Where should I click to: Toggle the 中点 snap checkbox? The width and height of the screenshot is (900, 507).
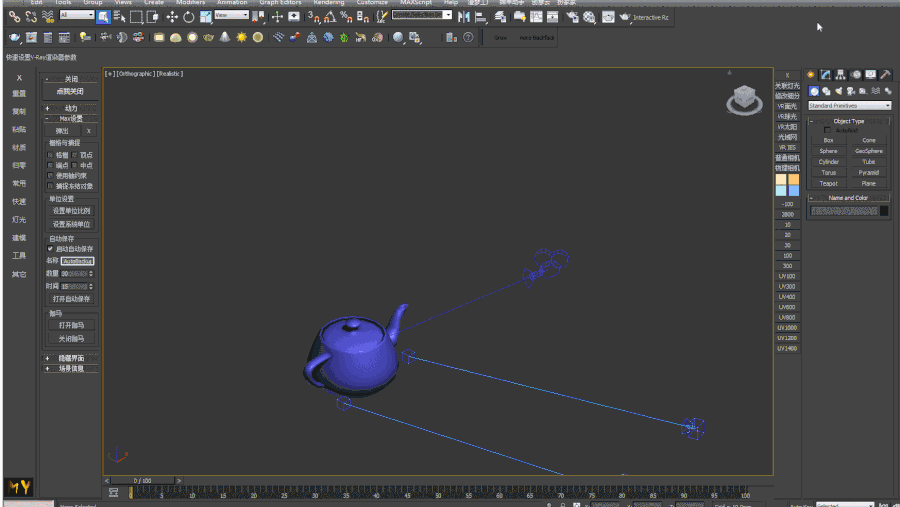pyautogui.click(x=75, y=165)
